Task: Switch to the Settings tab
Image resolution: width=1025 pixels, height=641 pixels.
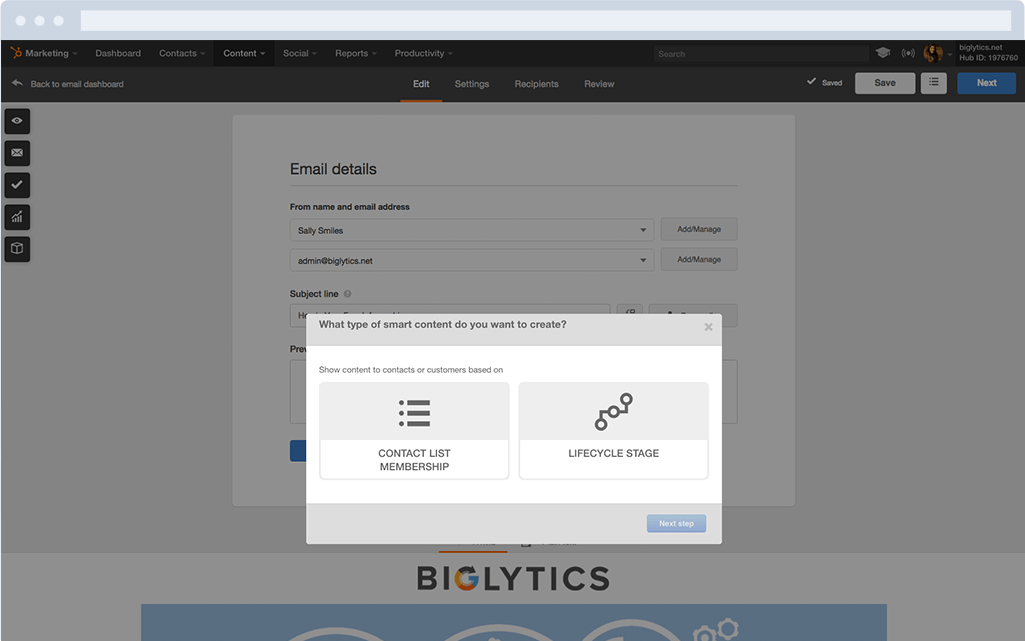Action: click(471, 84)
